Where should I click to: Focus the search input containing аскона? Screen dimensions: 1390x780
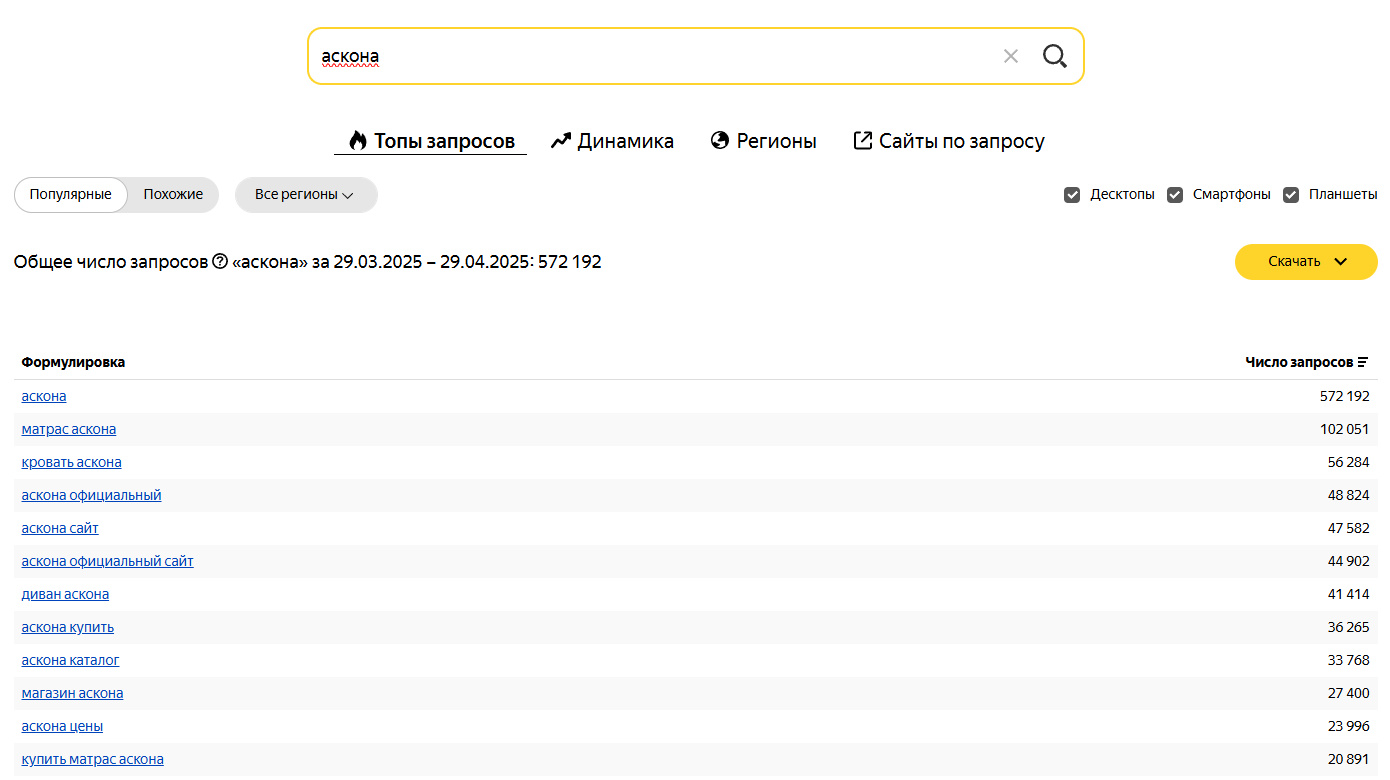pos(650,56)
